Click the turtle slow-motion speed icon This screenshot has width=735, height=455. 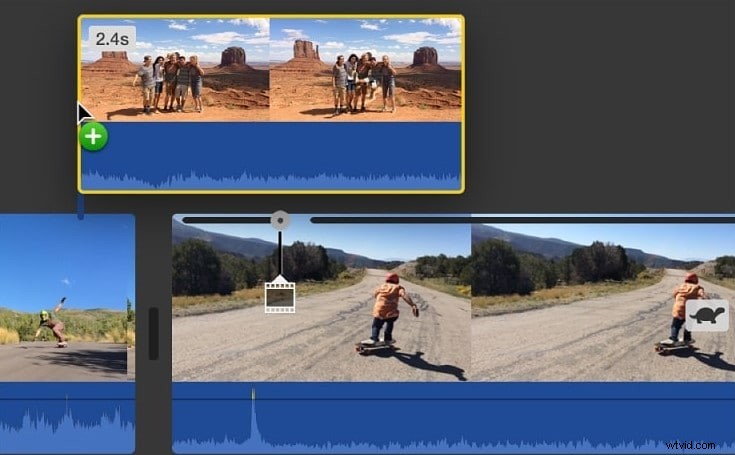(707, 315)
